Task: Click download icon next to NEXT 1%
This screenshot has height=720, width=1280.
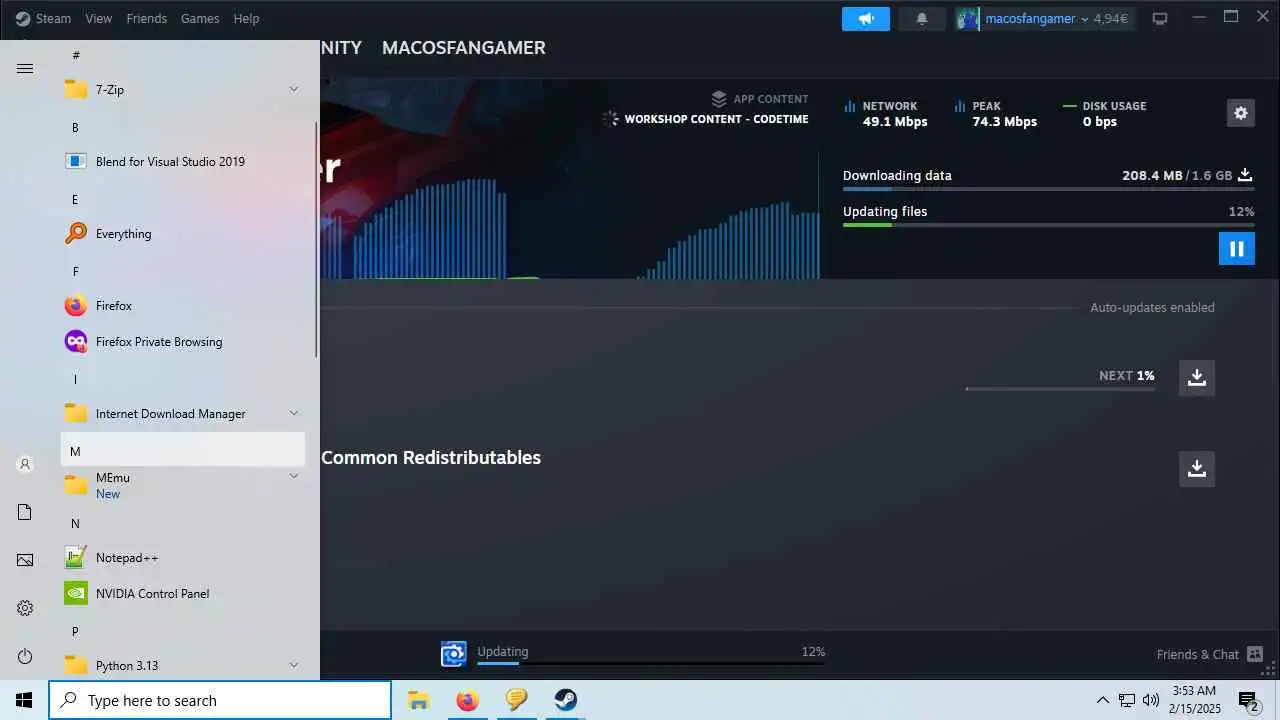Action: (x=1196, y=377)
